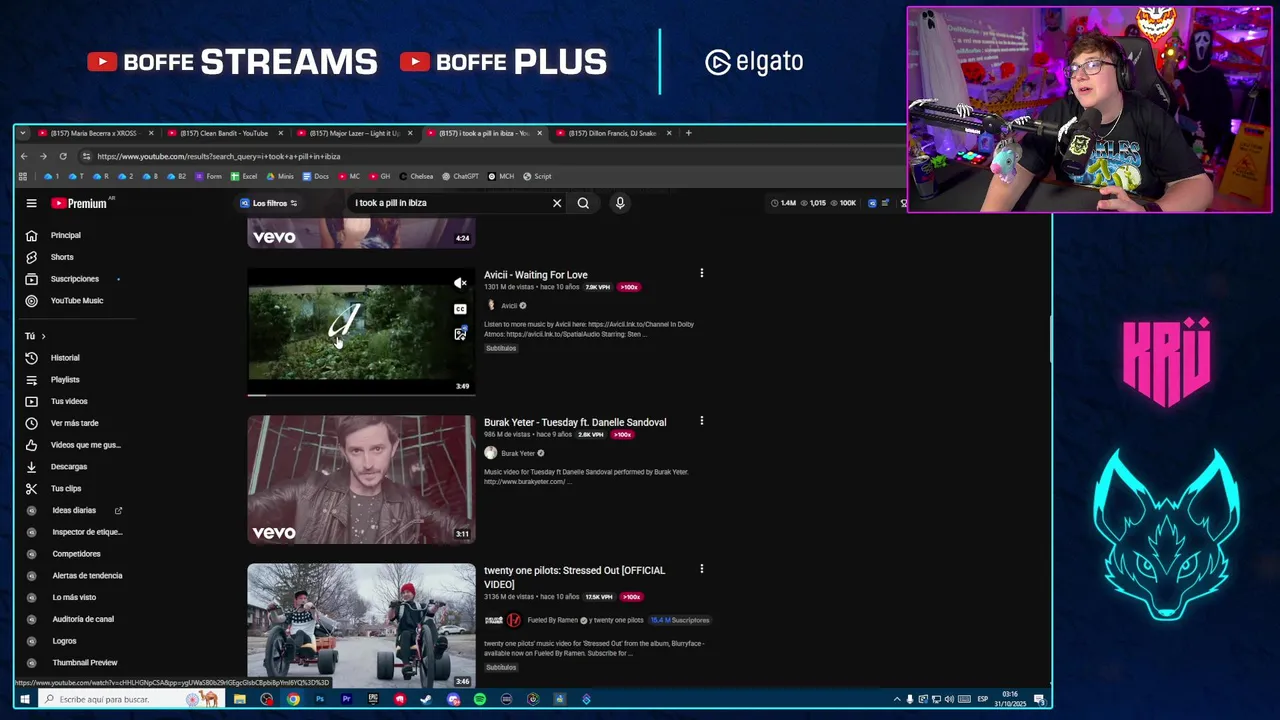
Task: Switch to the 'Major Lazer – Light it Up' tab
Action: tap(353, 133)
